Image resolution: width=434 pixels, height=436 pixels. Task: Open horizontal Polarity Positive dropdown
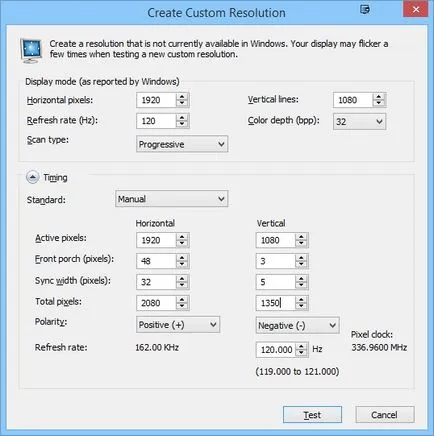[178, 325]
